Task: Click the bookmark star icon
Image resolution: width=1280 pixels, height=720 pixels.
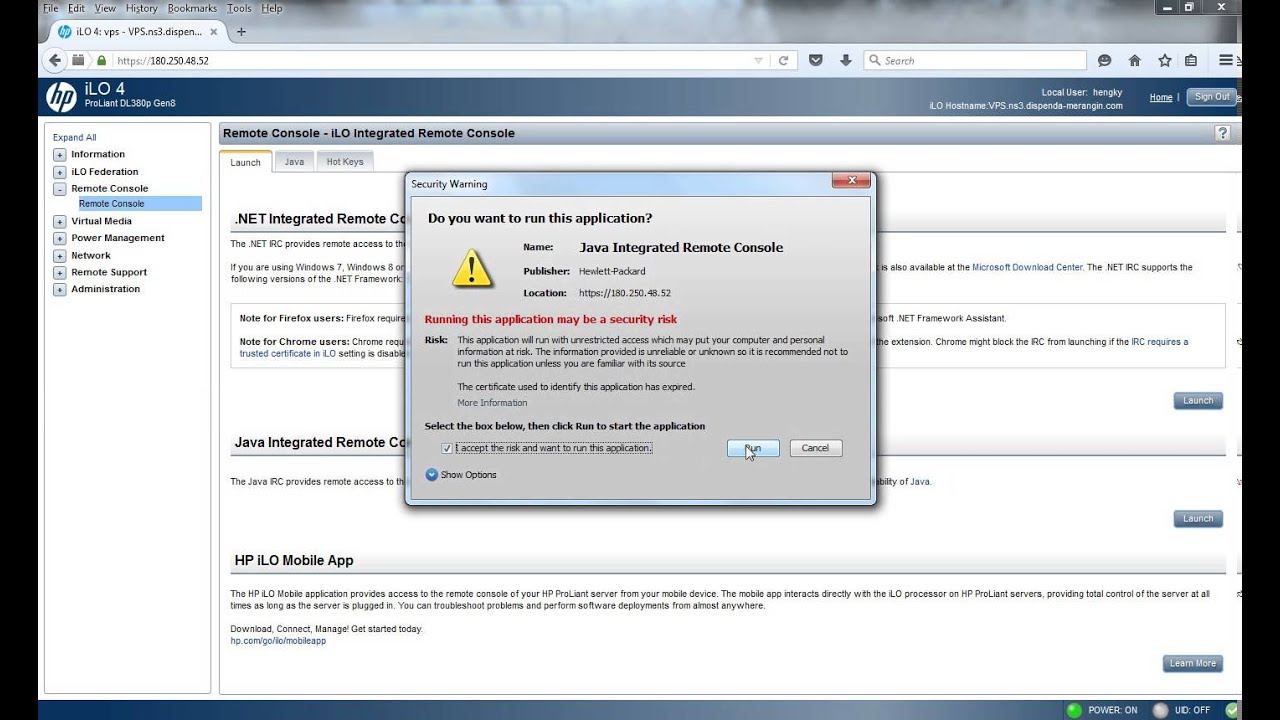Action: point(1164,60)
